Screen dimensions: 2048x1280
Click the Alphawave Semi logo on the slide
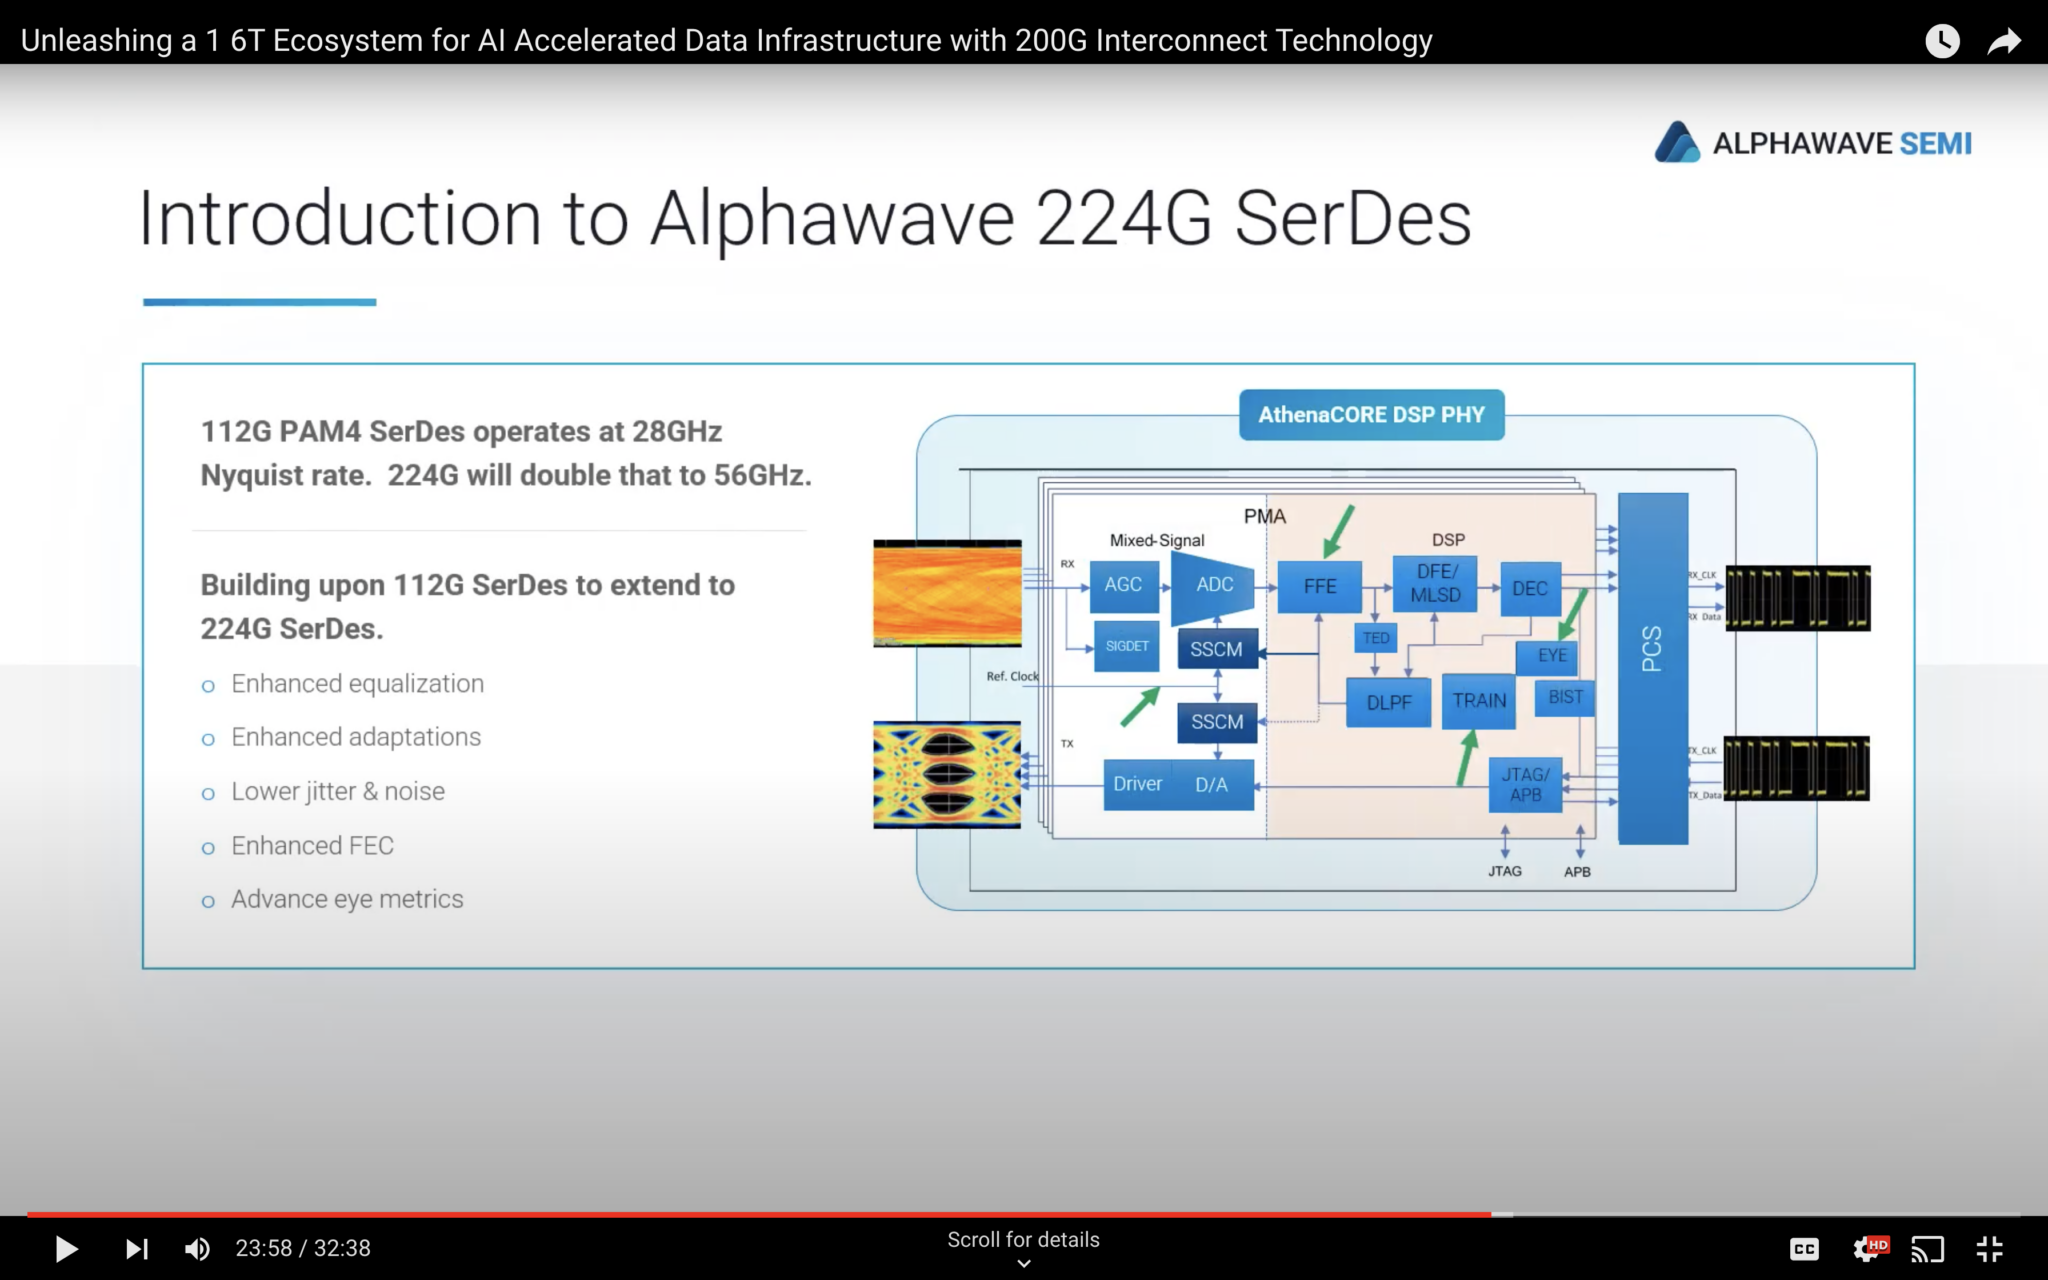1813,143
